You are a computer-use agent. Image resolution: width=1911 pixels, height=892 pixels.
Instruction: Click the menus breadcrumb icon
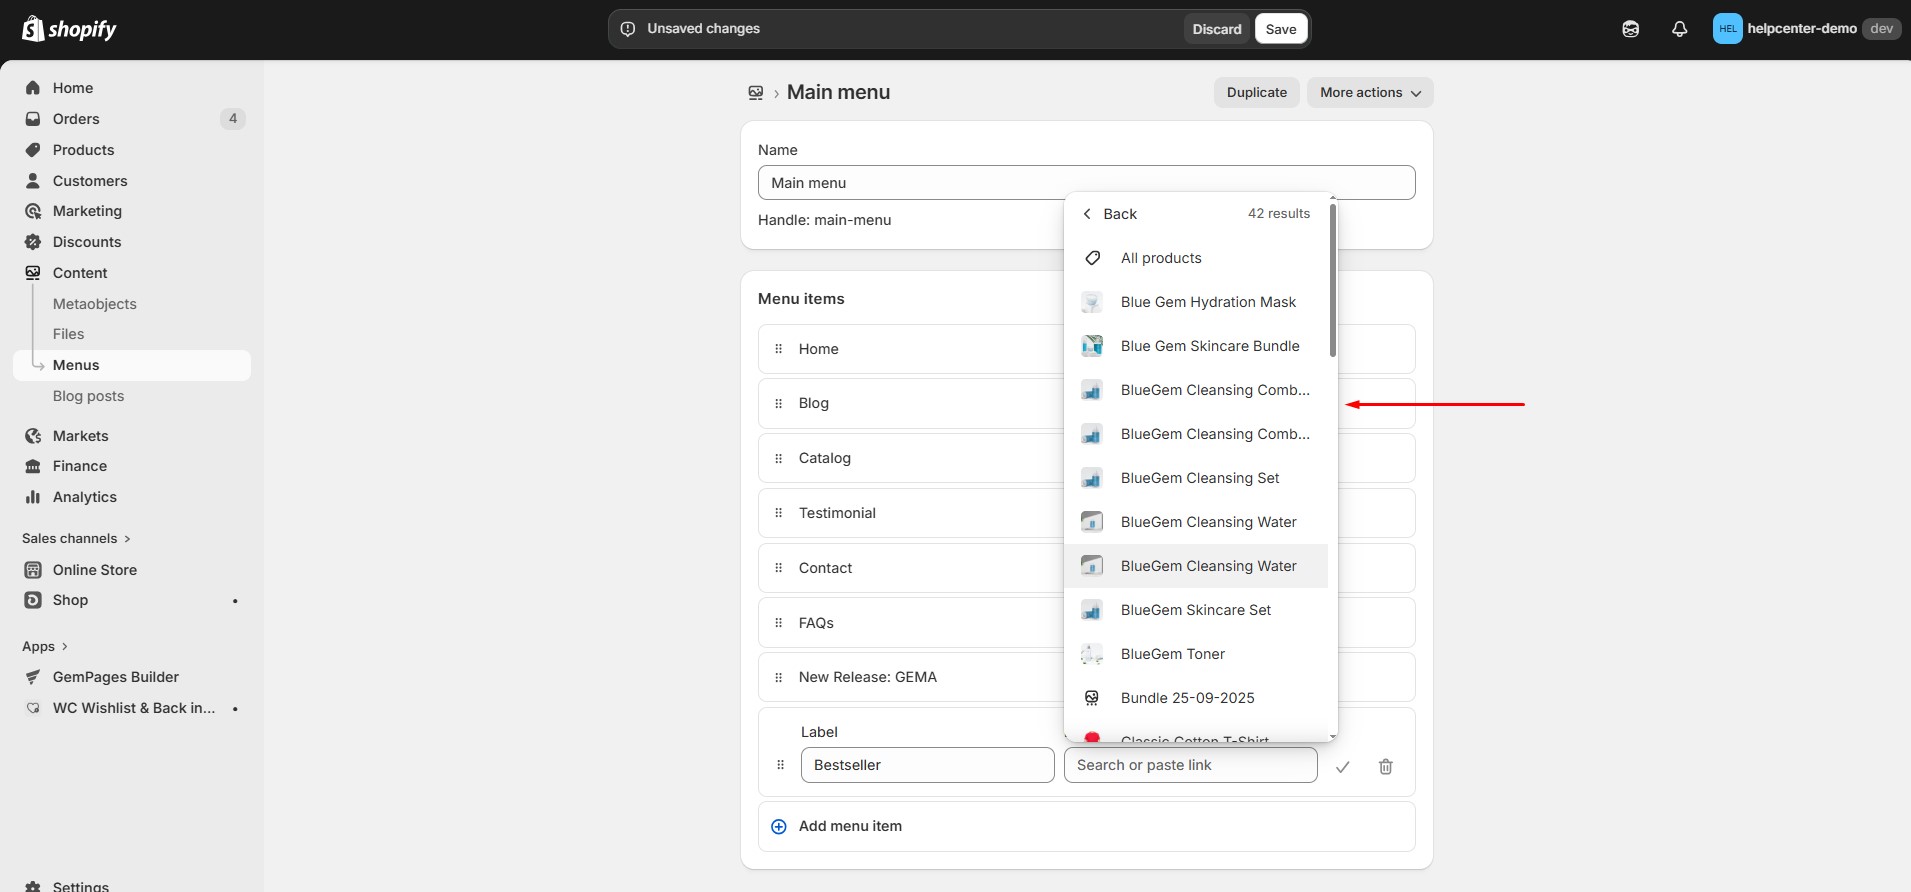click(756, 93)
